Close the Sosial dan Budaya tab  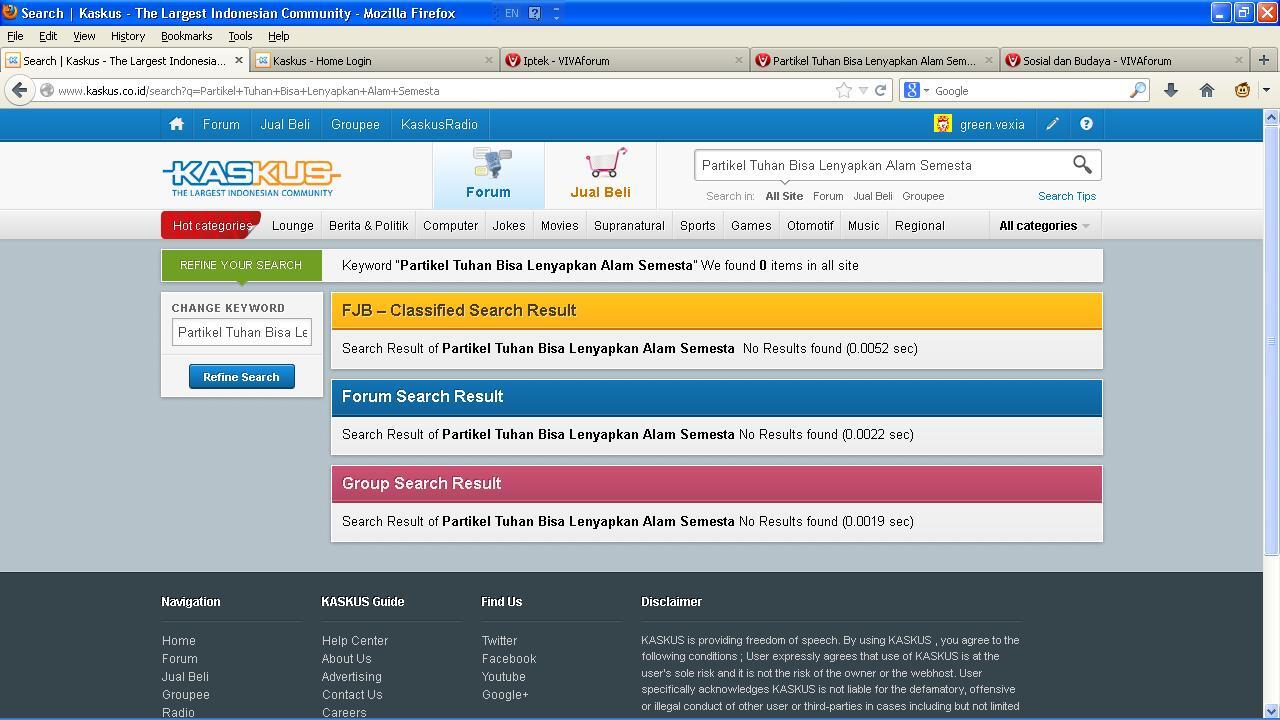pyautogui.click(x=1238, y=60)
